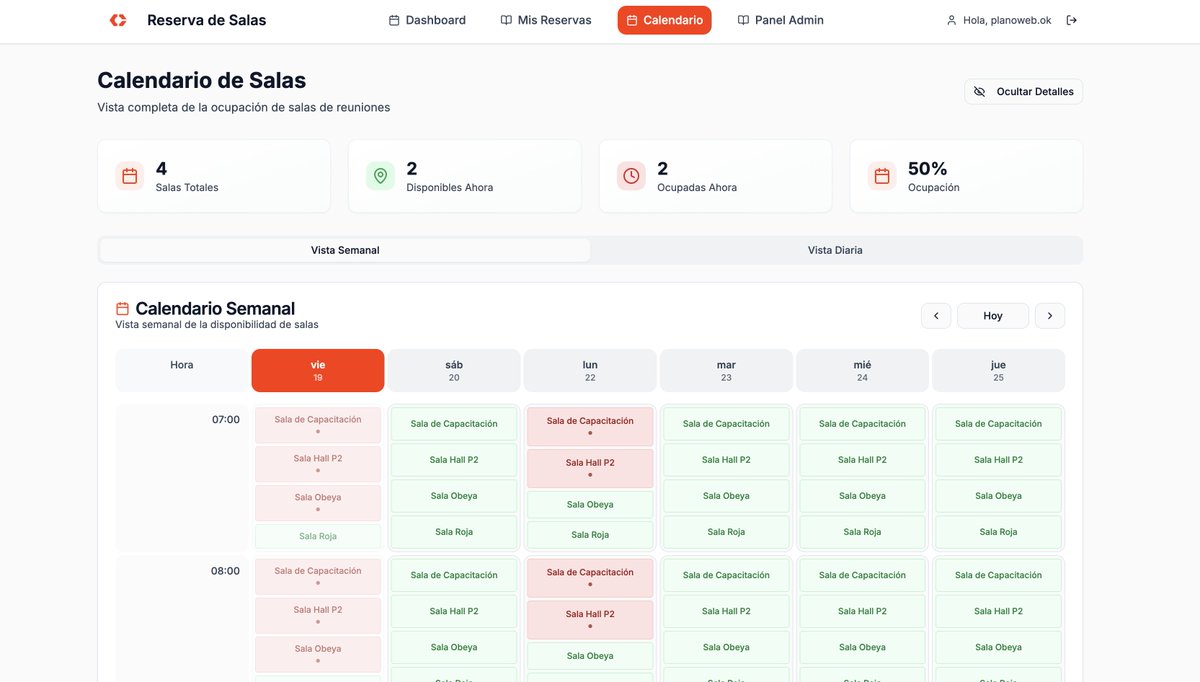Click Saturday 07:00 Sala de Capacitación slot
This screenshot has width=1200, height=682.
coord(454,424)
